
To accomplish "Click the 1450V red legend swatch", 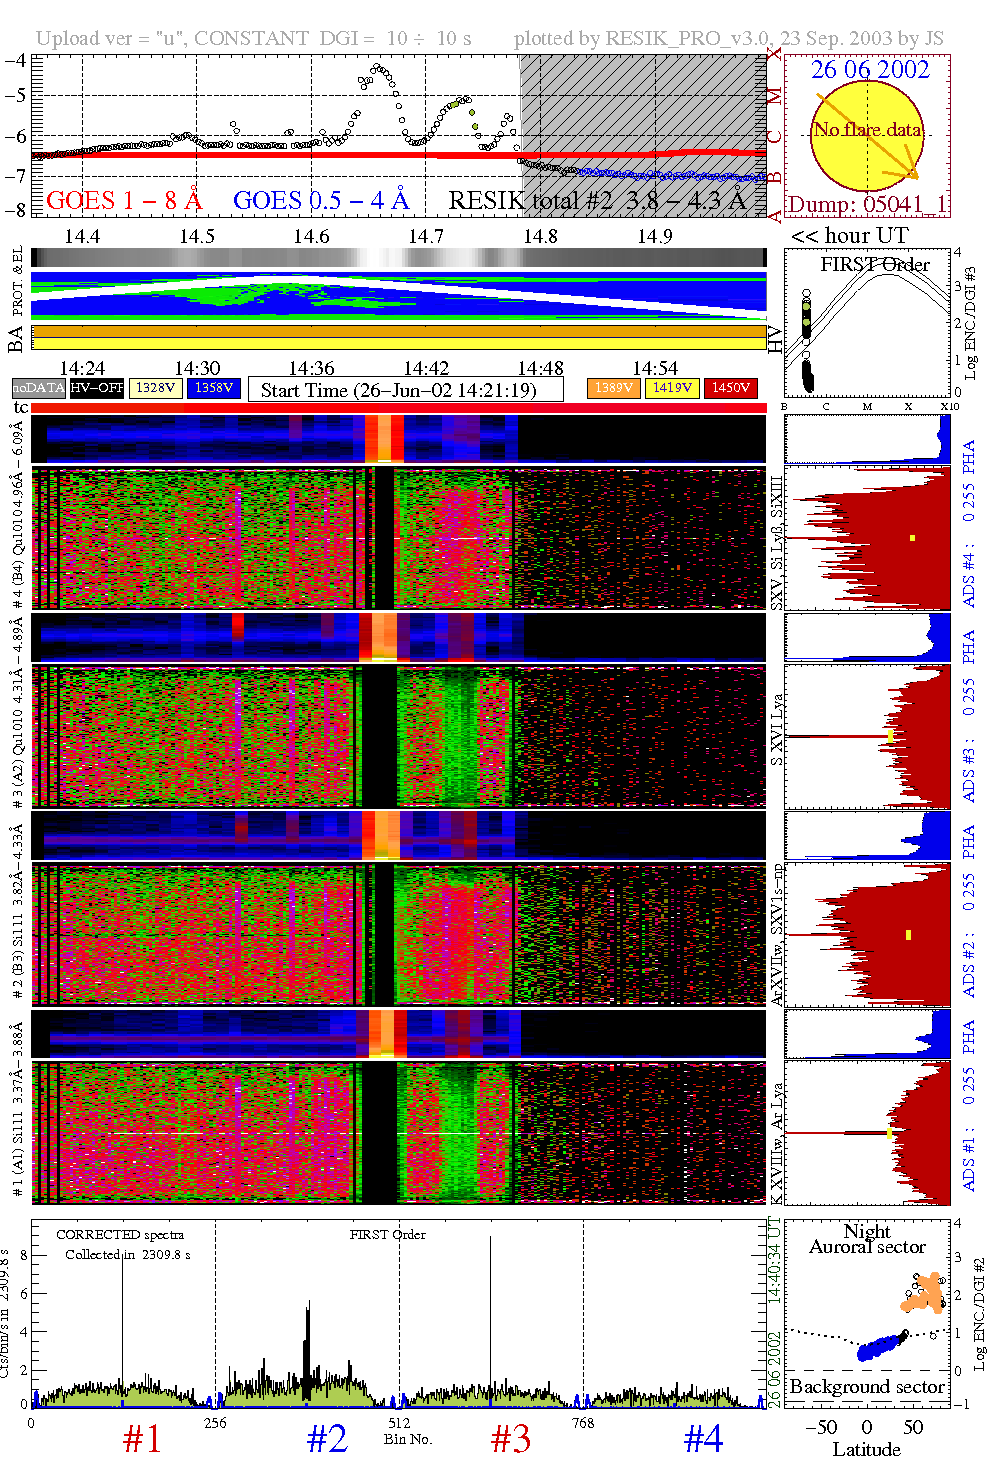I will tap(730, 388).
